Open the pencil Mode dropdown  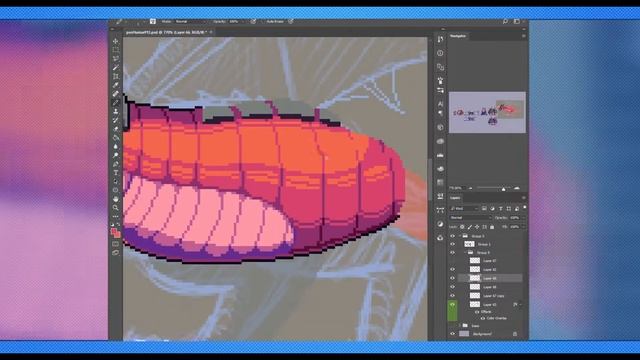190,21
